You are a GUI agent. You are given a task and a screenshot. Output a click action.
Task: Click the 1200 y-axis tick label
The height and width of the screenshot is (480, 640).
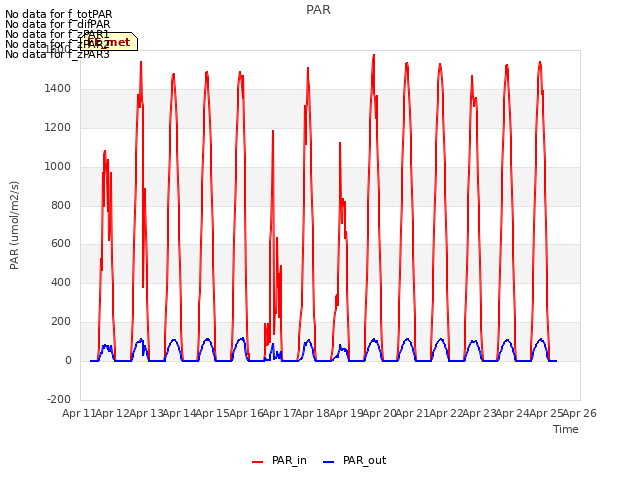[x=58, y=128]
